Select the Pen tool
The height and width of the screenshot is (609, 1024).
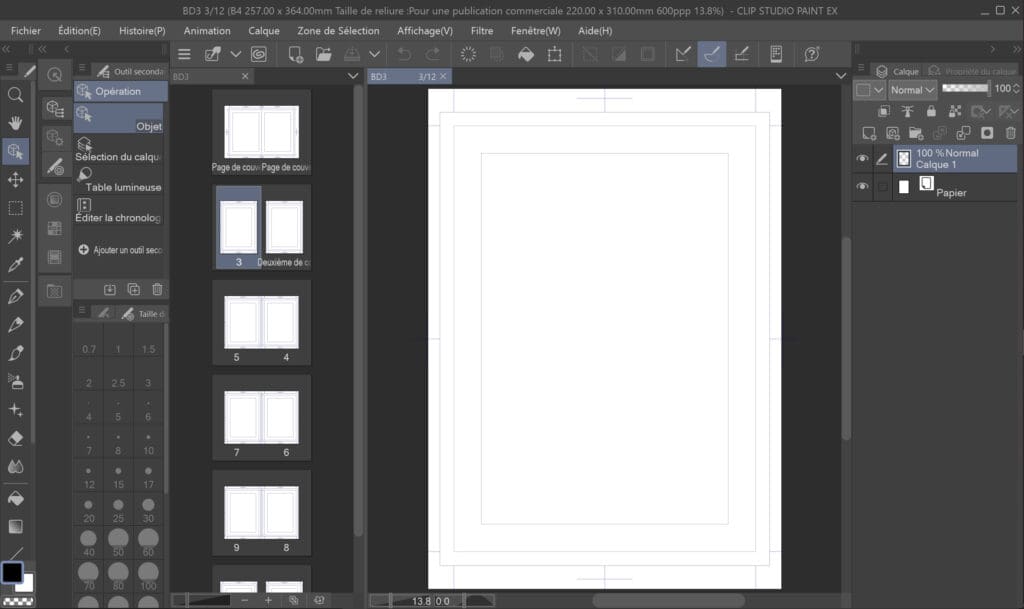pyautogui.click(x=16, y=296)
